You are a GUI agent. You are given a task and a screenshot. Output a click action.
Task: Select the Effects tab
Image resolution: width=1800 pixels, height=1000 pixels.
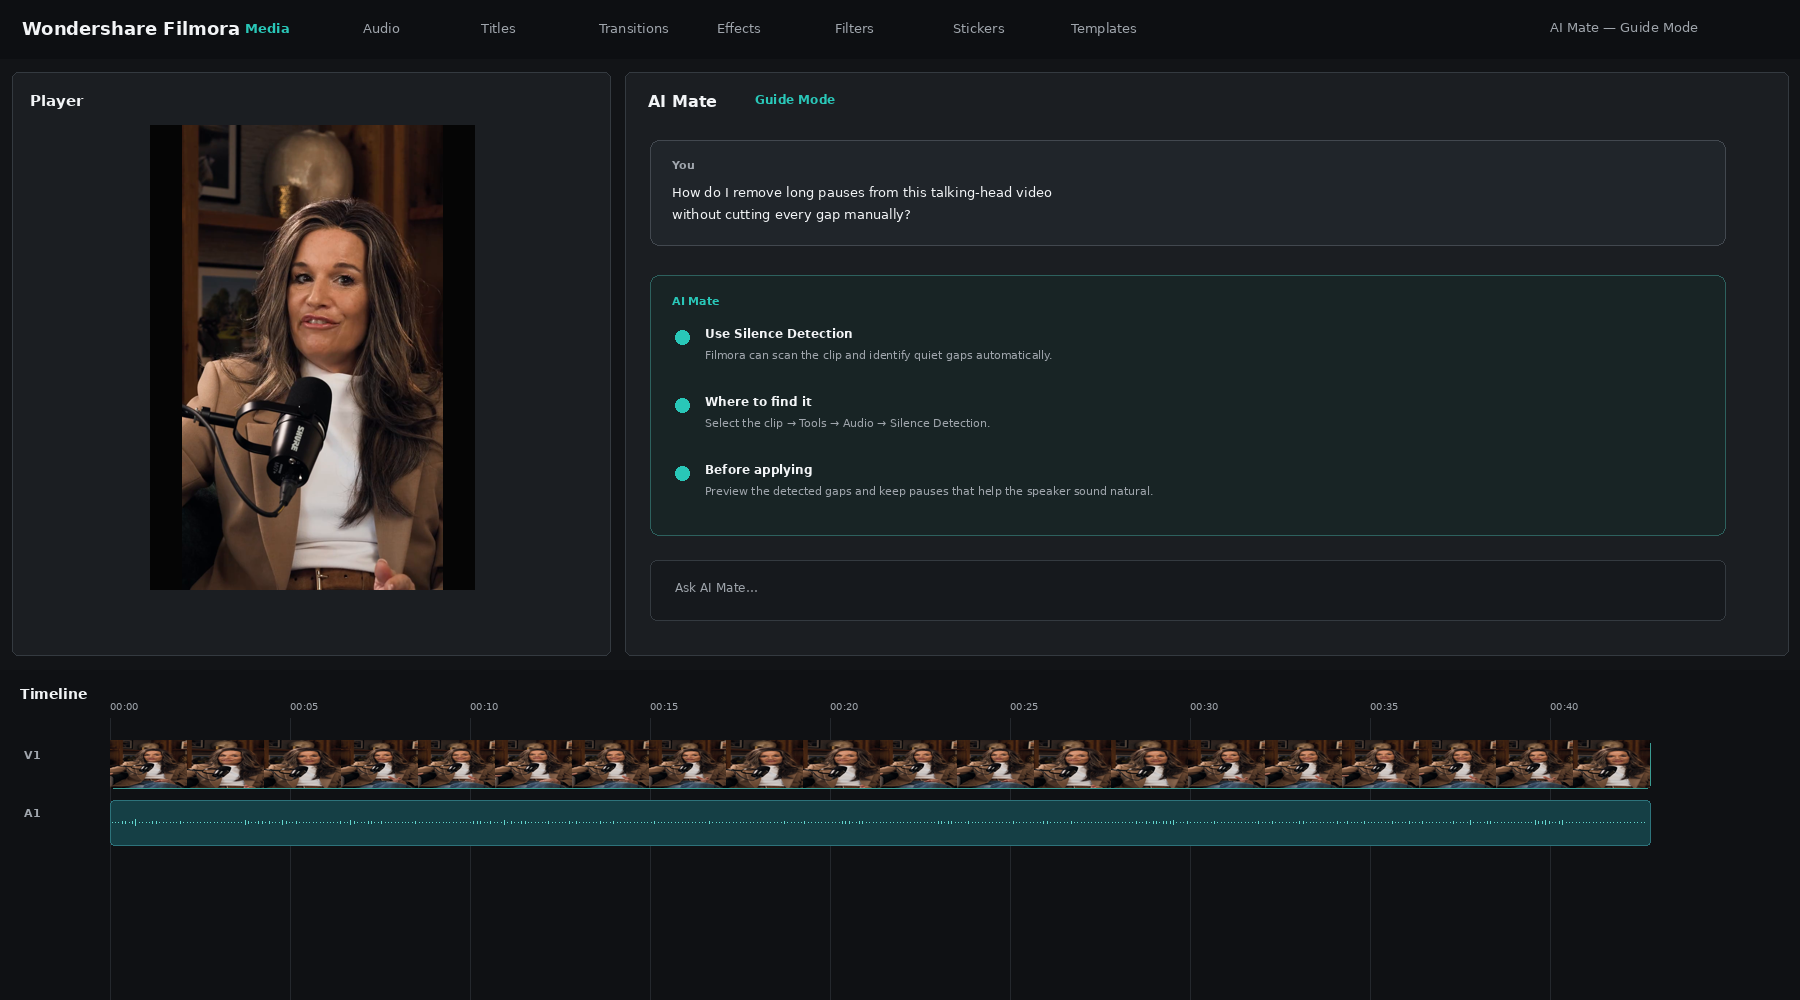[738, 29]
